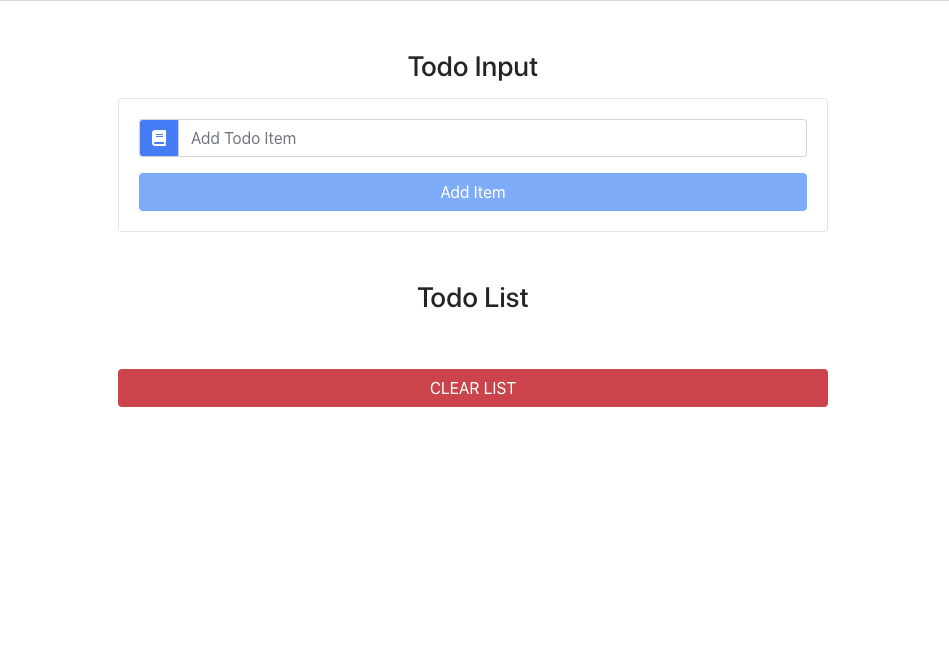Click the Todo Input heading
The image size is (949, 666).
click(x=472, y=66)
